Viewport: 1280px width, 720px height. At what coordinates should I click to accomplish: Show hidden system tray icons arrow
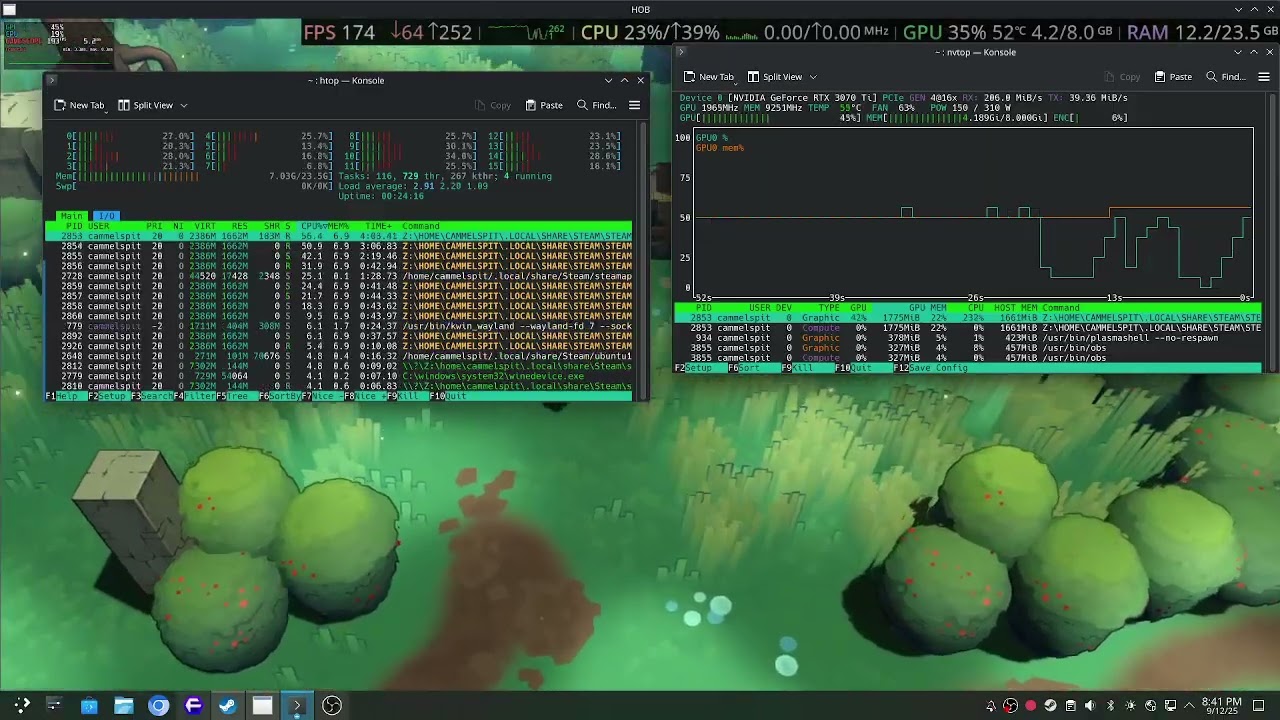coord(1190,706)
